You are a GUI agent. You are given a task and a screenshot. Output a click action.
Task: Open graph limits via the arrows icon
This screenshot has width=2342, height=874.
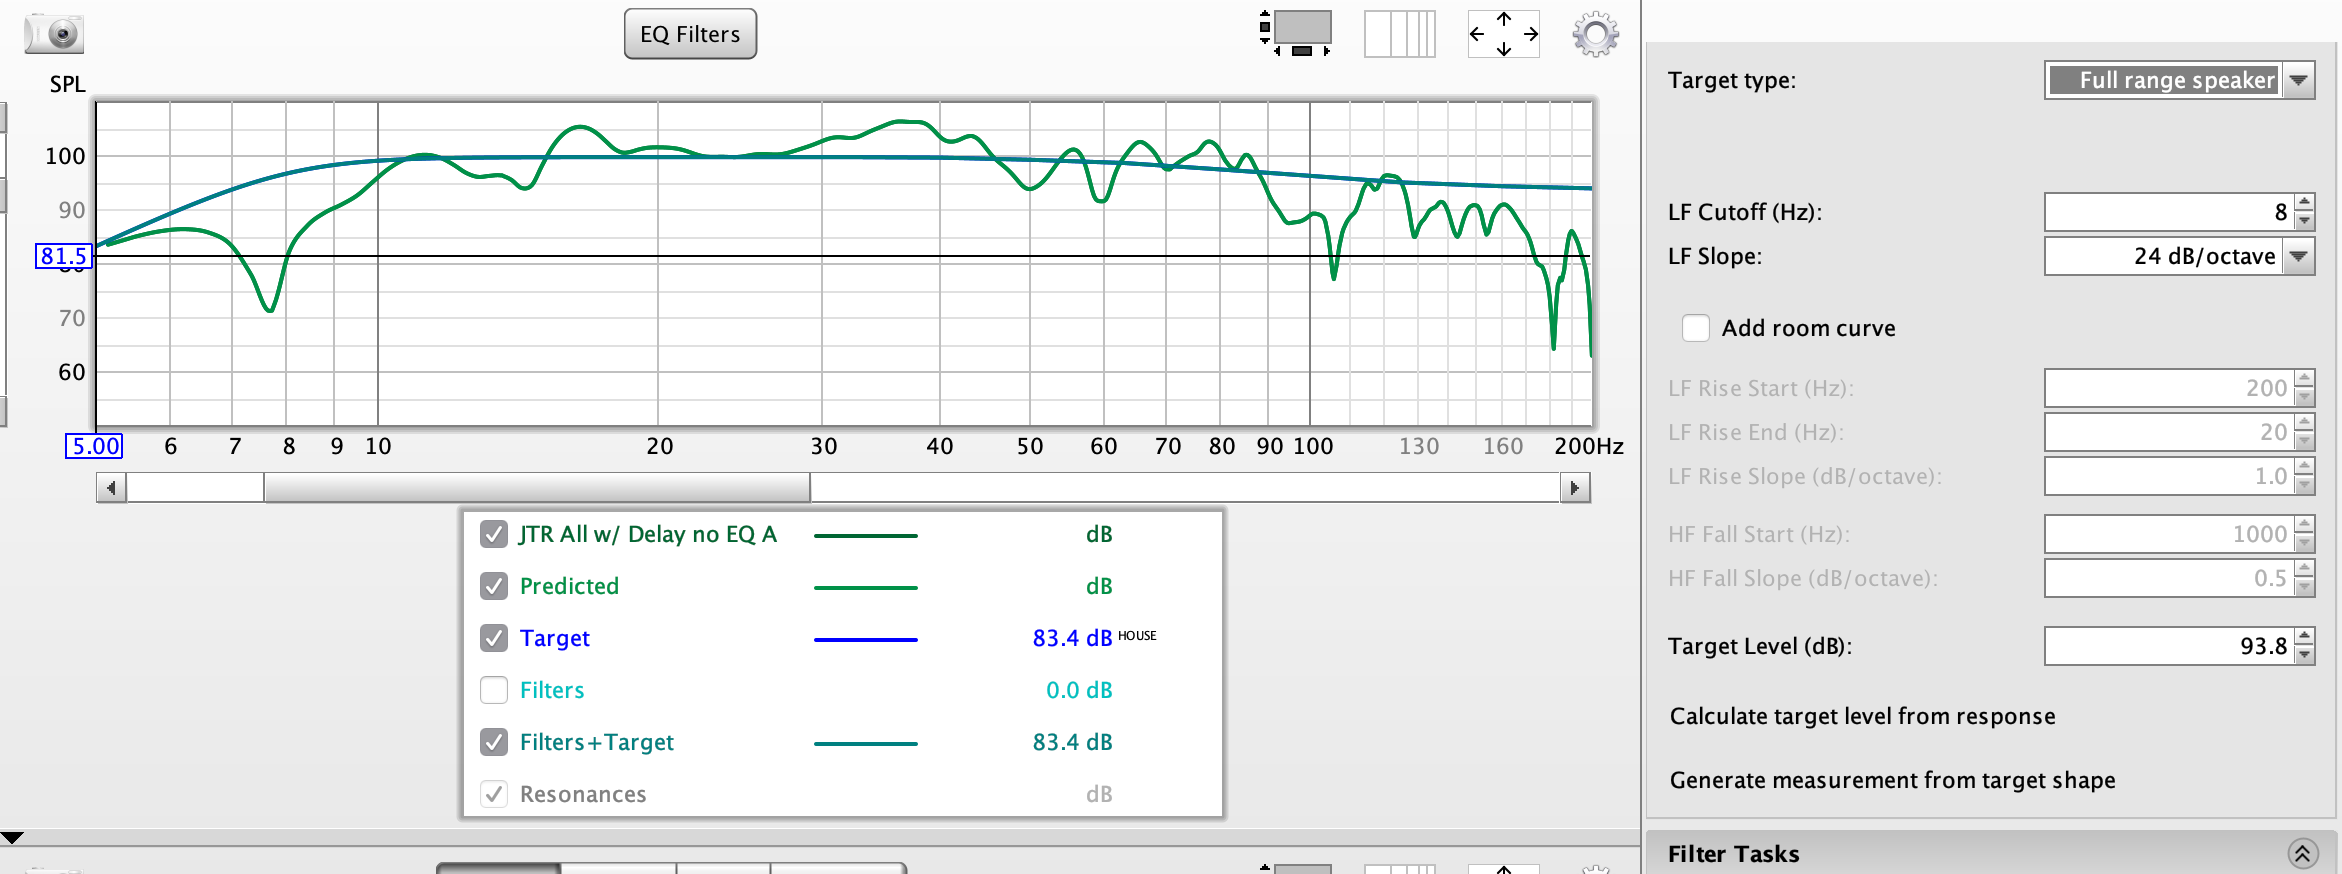[x=1503, y=34]
